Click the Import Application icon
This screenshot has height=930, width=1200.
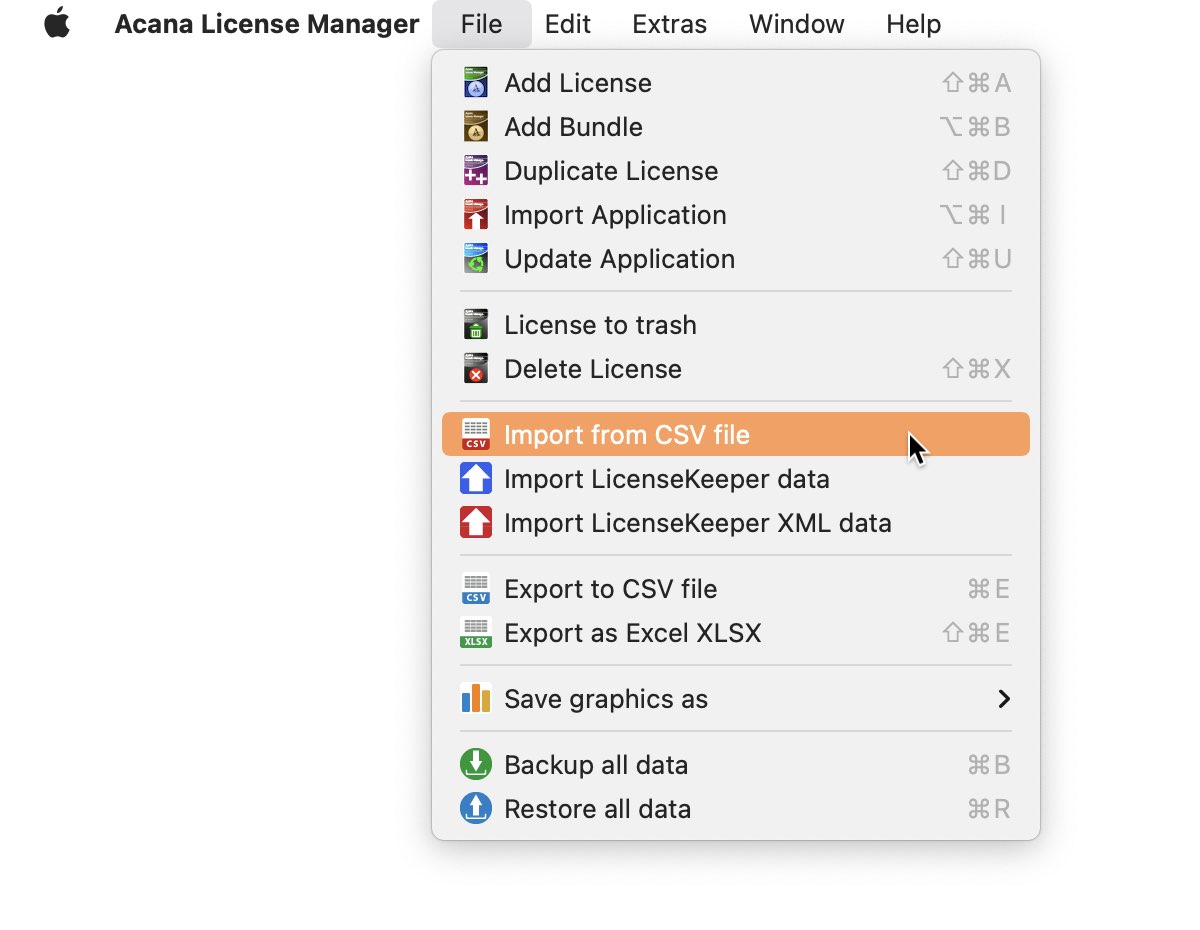[476, 215]
